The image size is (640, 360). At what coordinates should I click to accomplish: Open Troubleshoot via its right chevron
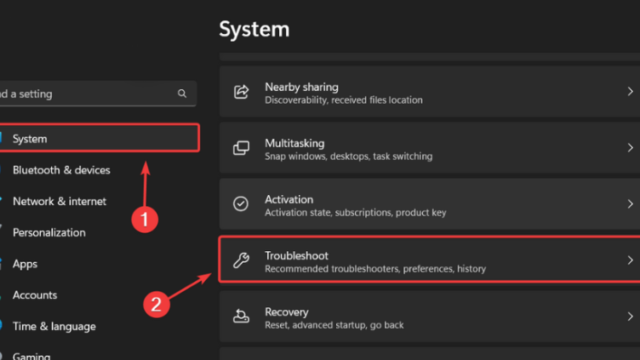tap(630, 260)
